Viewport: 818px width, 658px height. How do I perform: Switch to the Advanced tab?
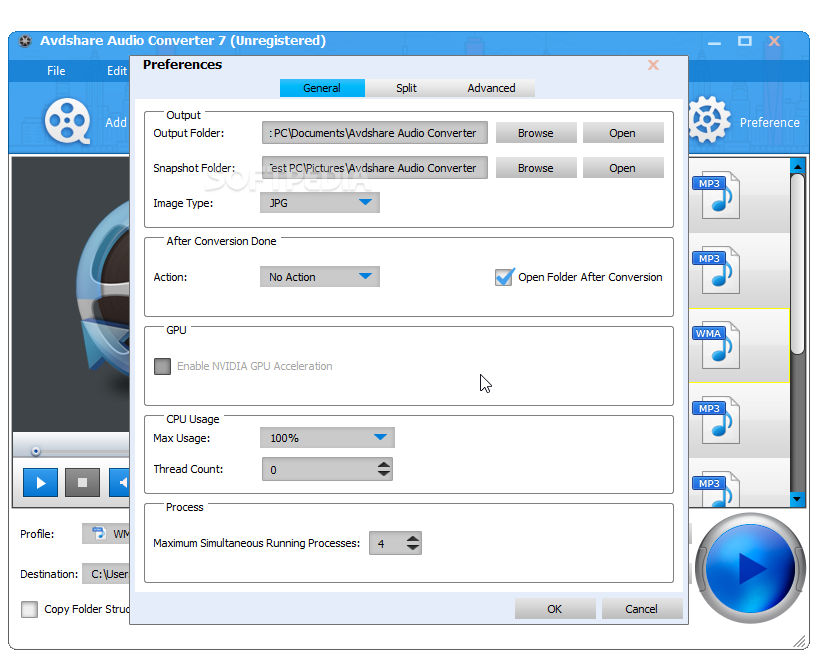click(491, 88)
